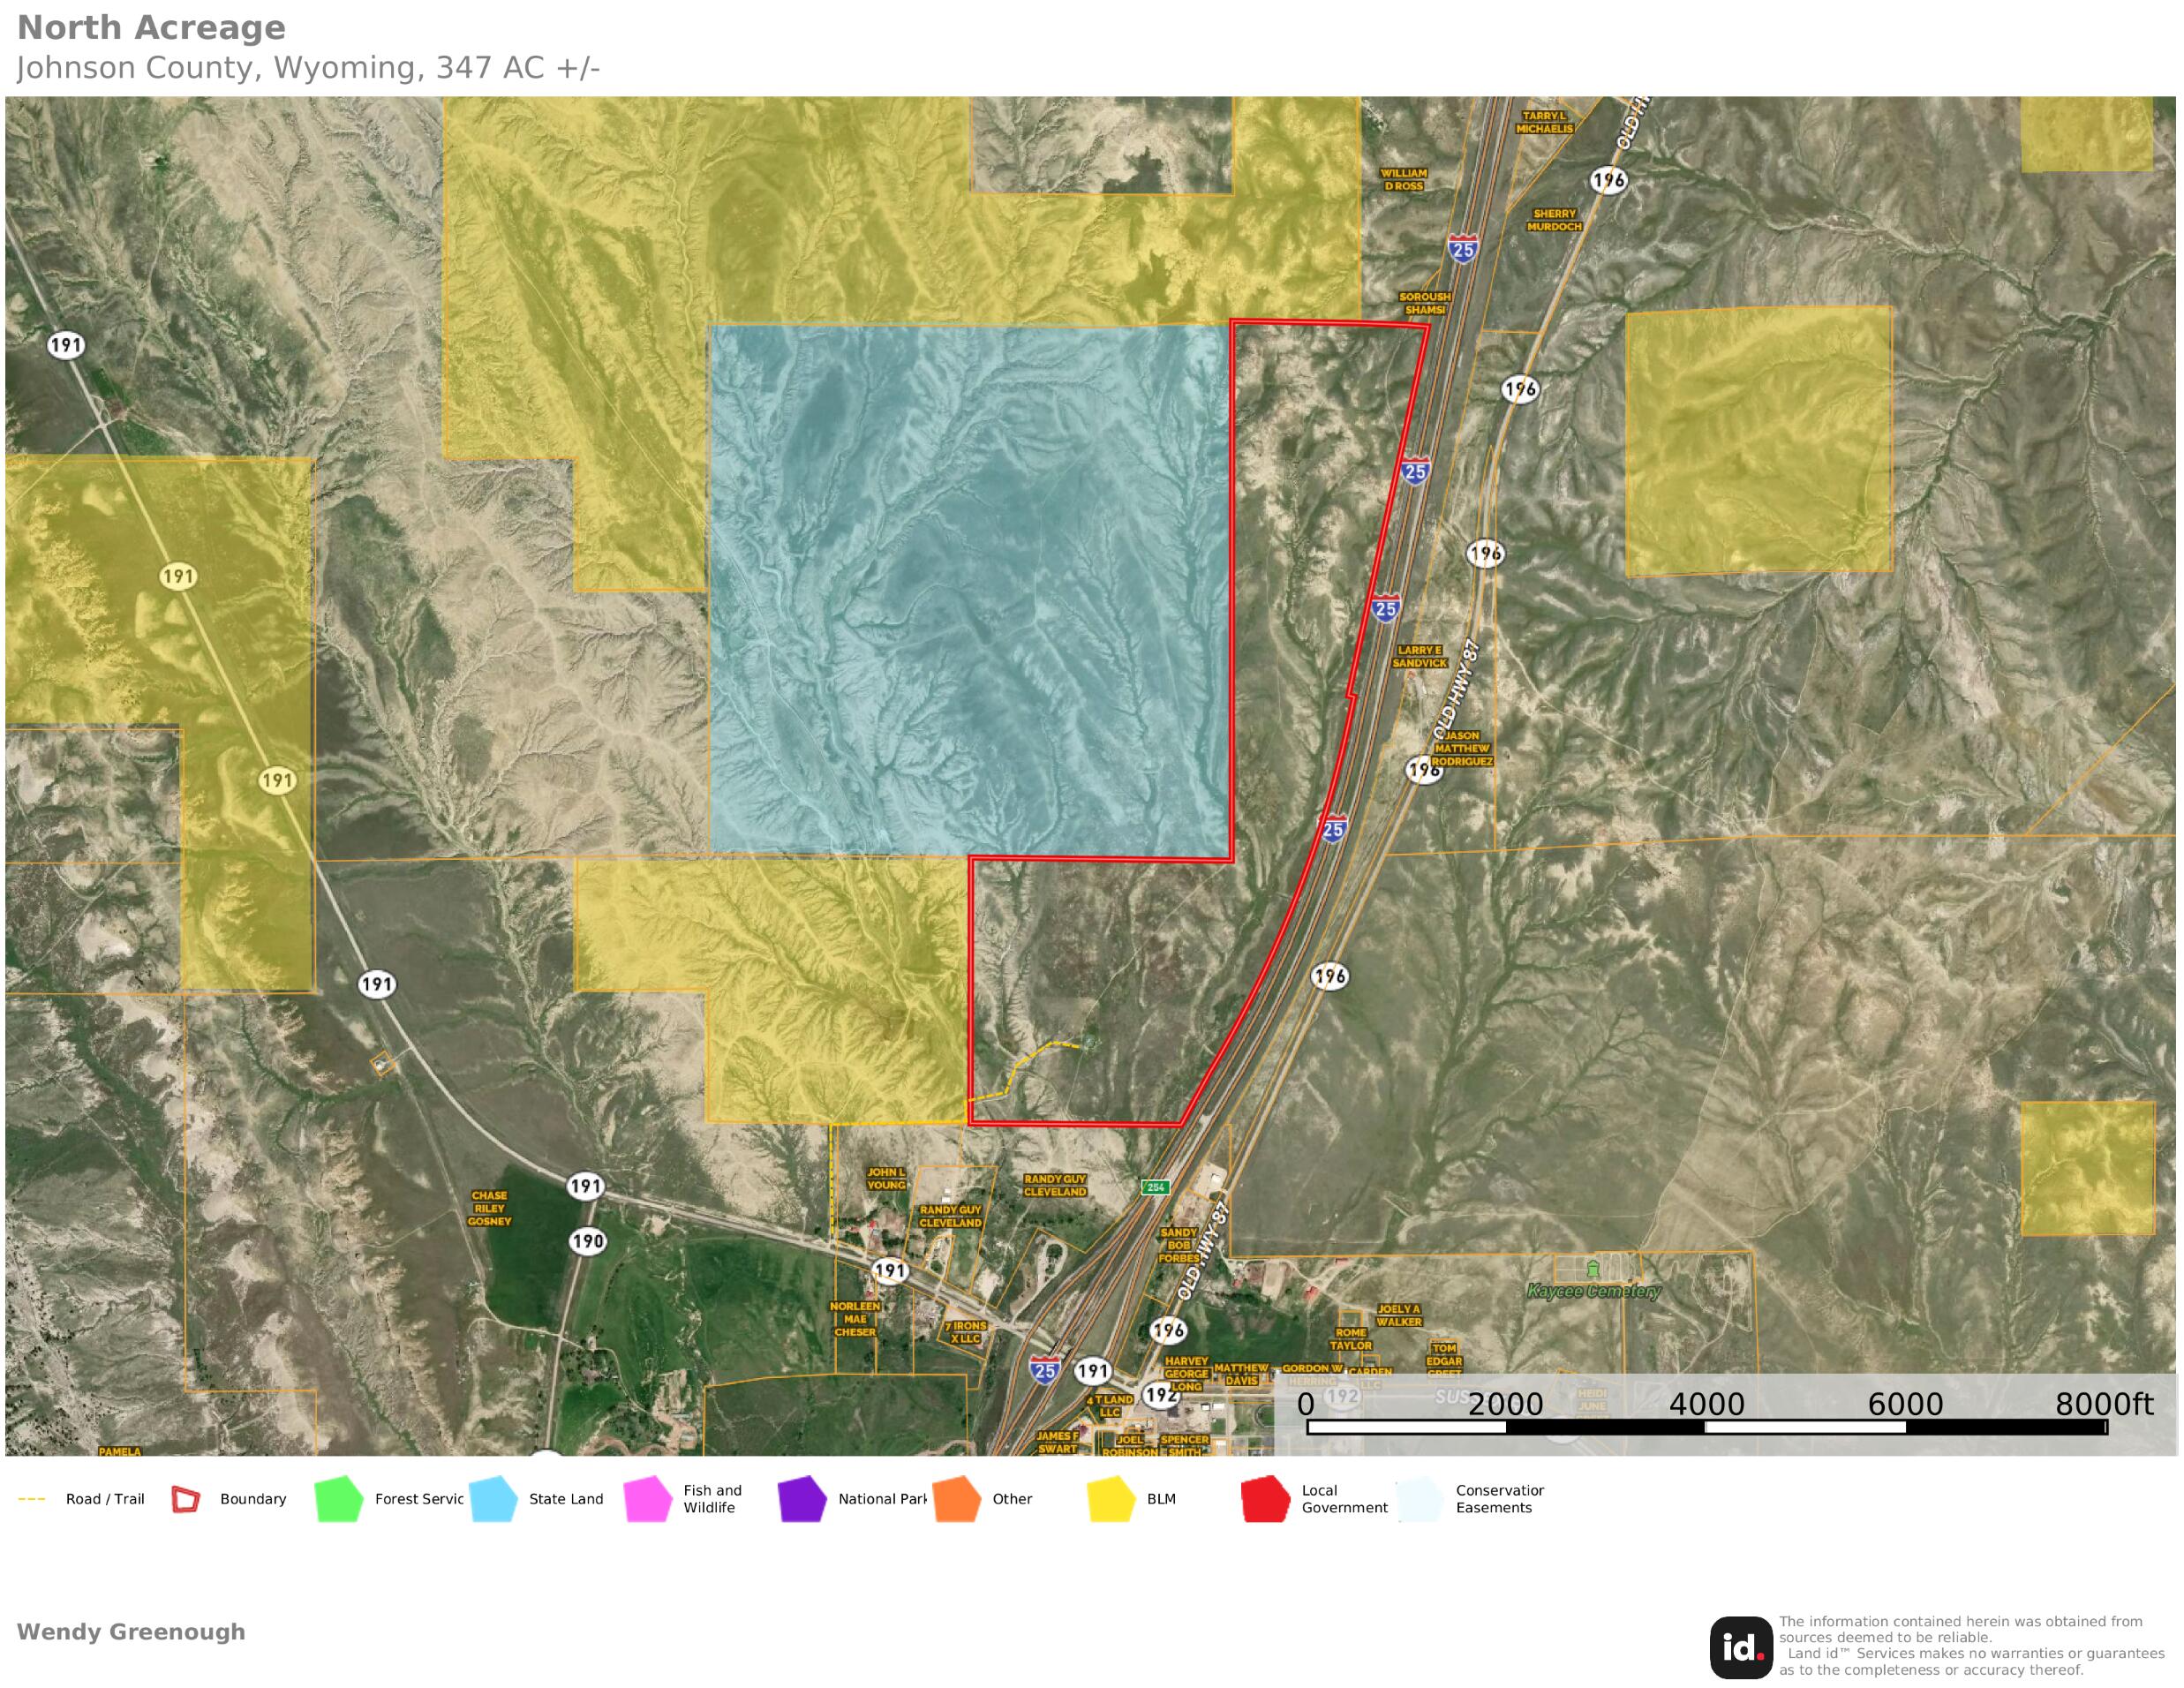This screenshot has height=1688, width=2184.
Task: Click the dashed Road / Trail legend symbol
Action: tap(32, 1499)
